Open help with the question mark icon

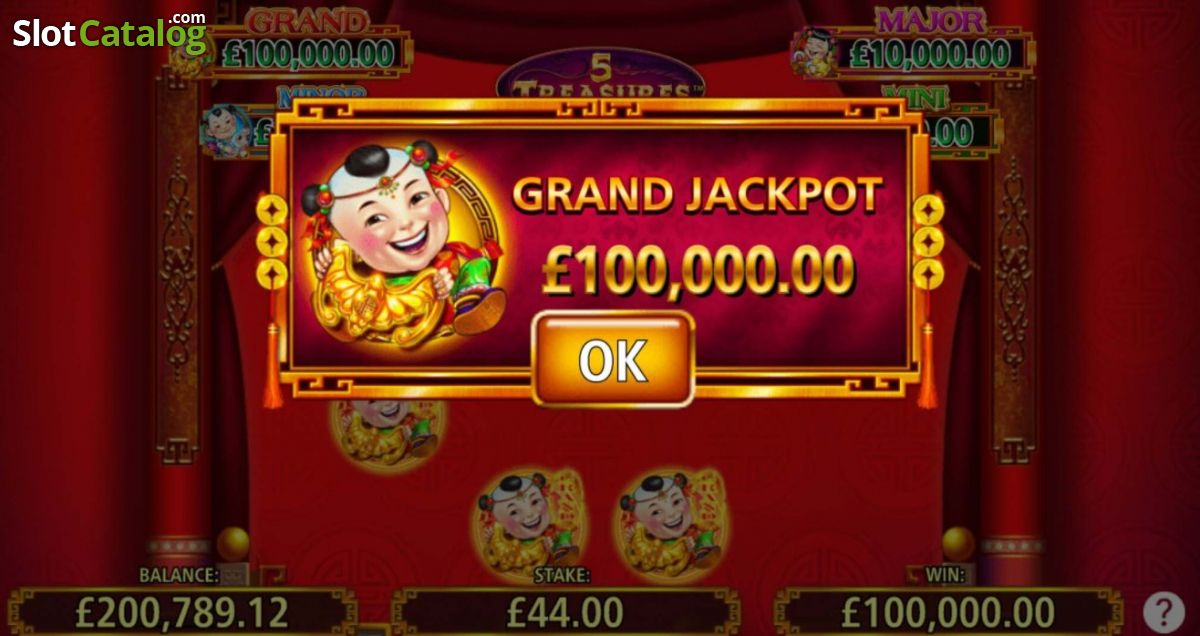1164,611
